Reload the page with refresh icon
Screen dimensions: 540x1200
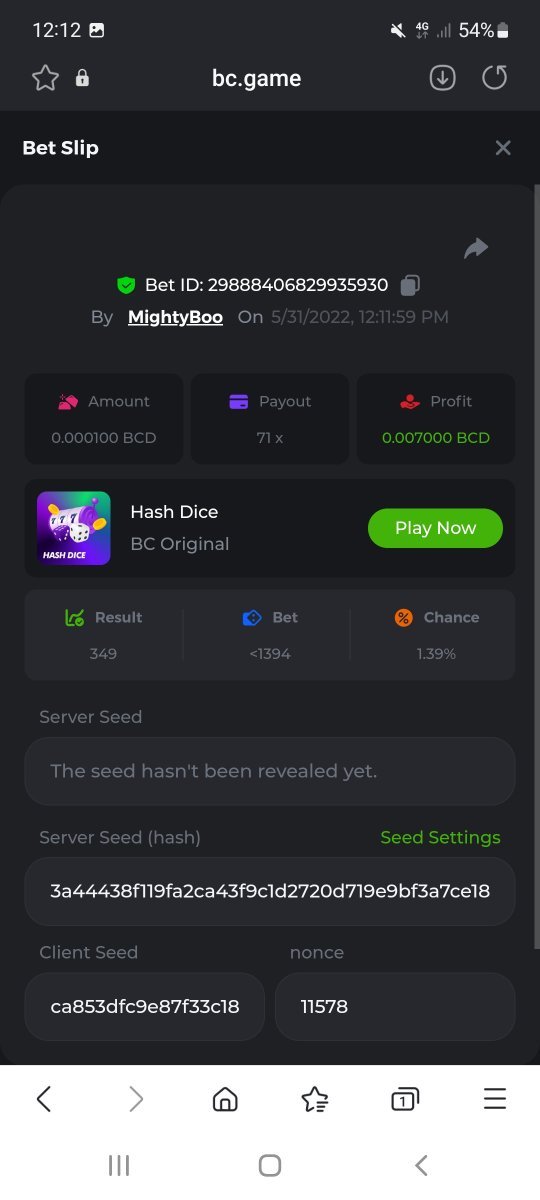(x=495, y=77)
